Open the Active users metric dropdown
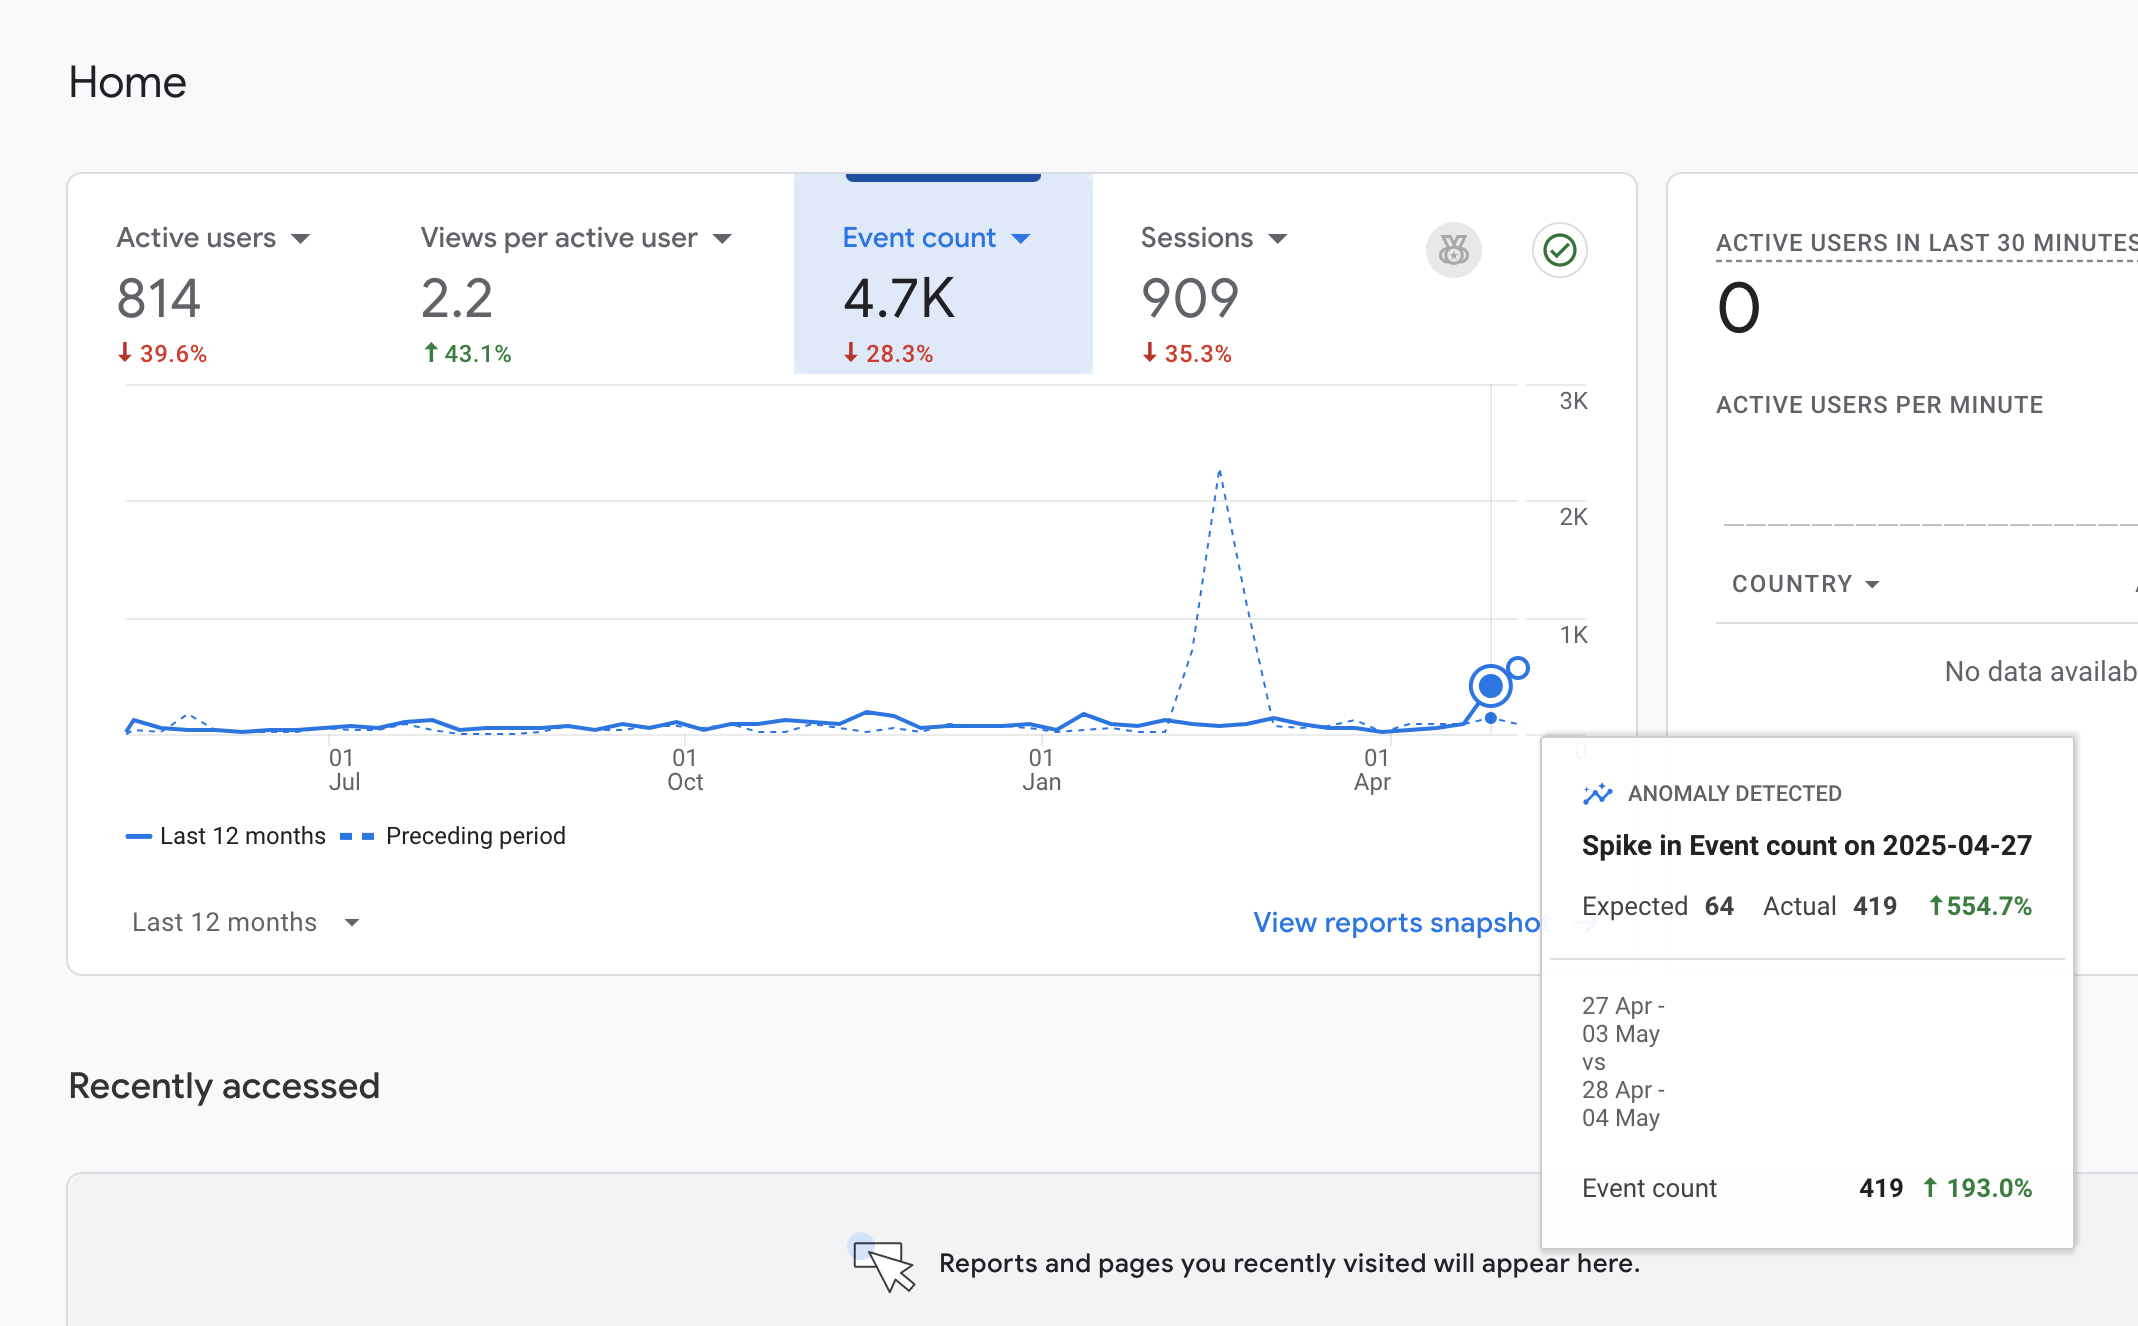The width and height of the screenshot is (2138, 1326). [300, 239]
